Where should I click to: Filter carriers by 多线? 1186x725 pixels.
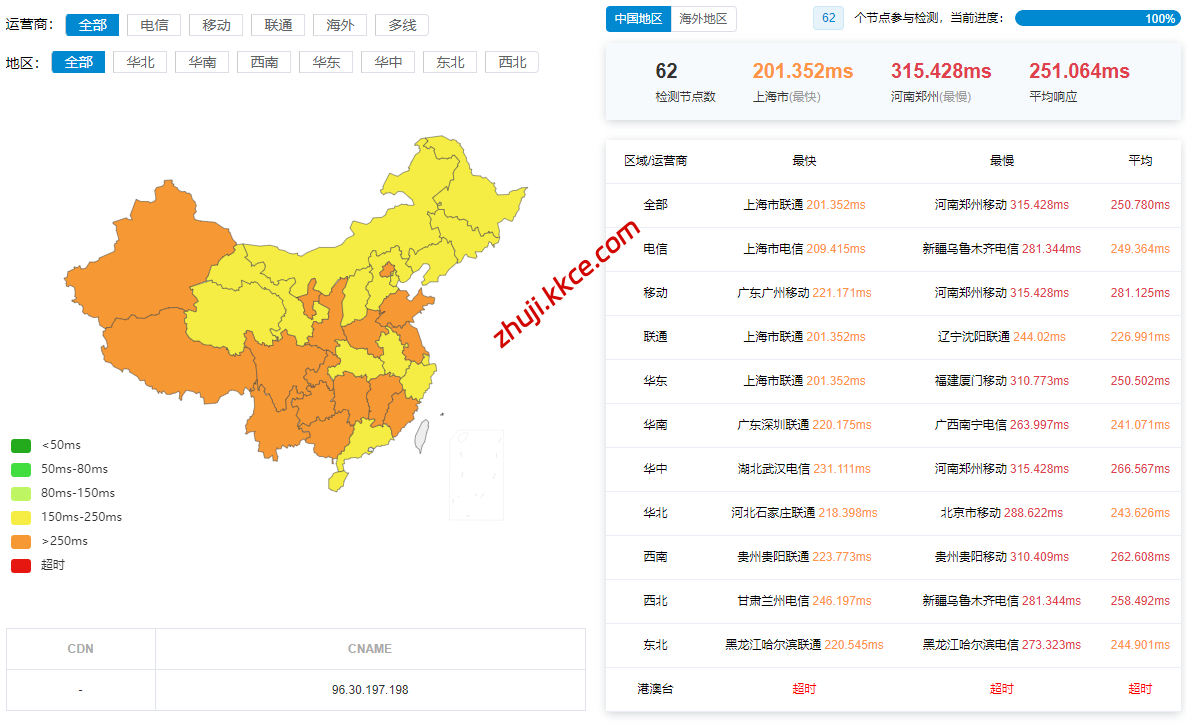point(402,25)
